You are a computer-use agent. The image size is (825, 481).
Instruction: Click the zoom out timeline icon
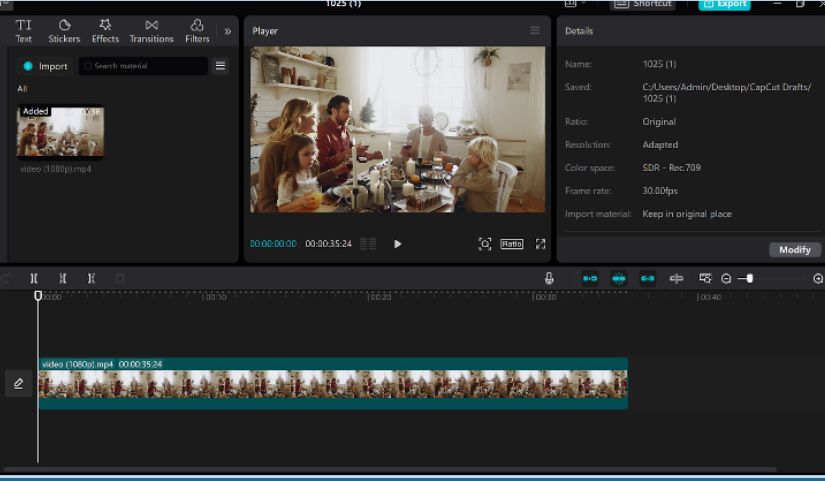point(726,279)
